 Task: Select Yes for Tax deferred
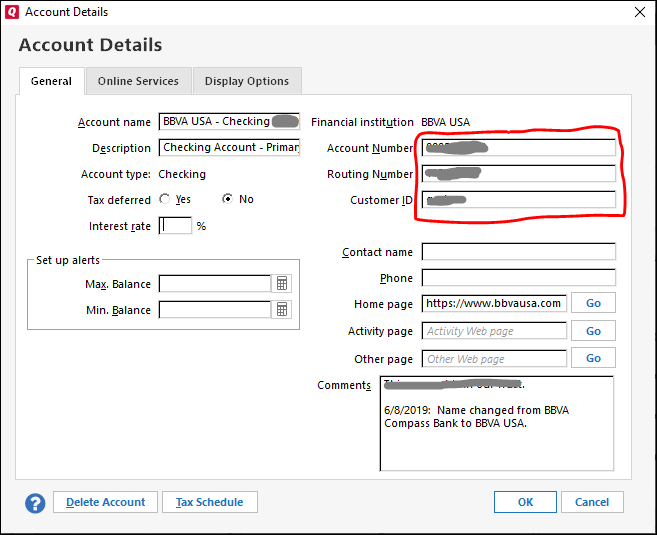tap(165, 199)
